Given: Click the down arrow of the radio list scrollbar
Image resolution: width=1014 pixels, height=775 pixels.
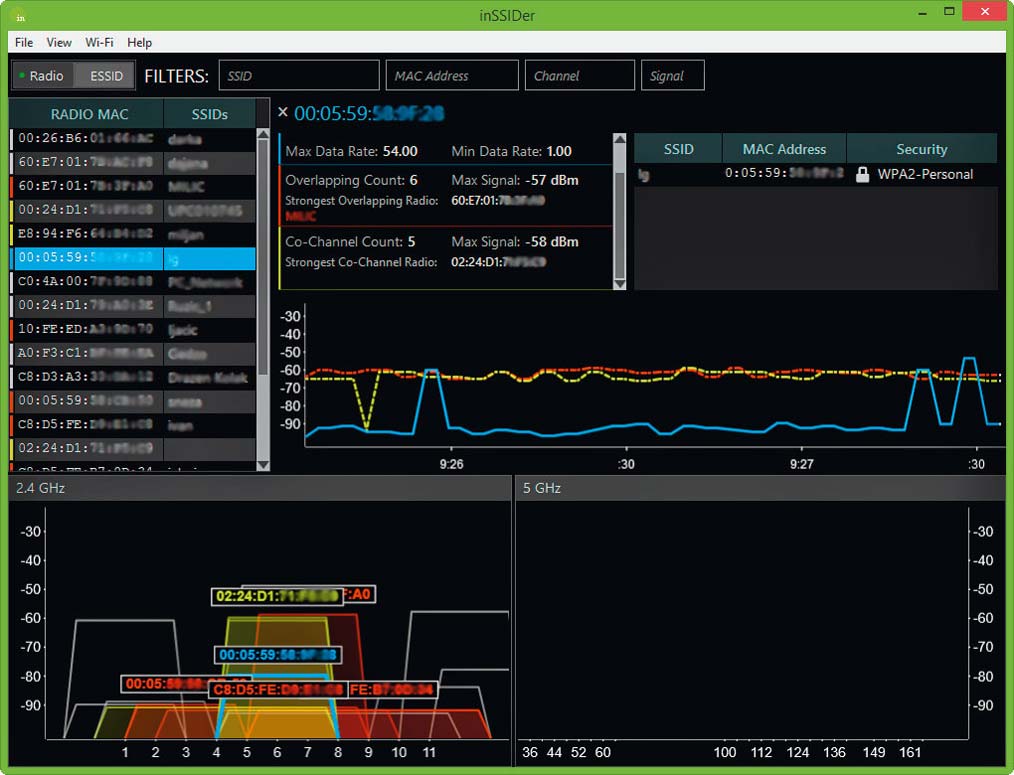Looking at the screenshot, I should tap(263, 464).
